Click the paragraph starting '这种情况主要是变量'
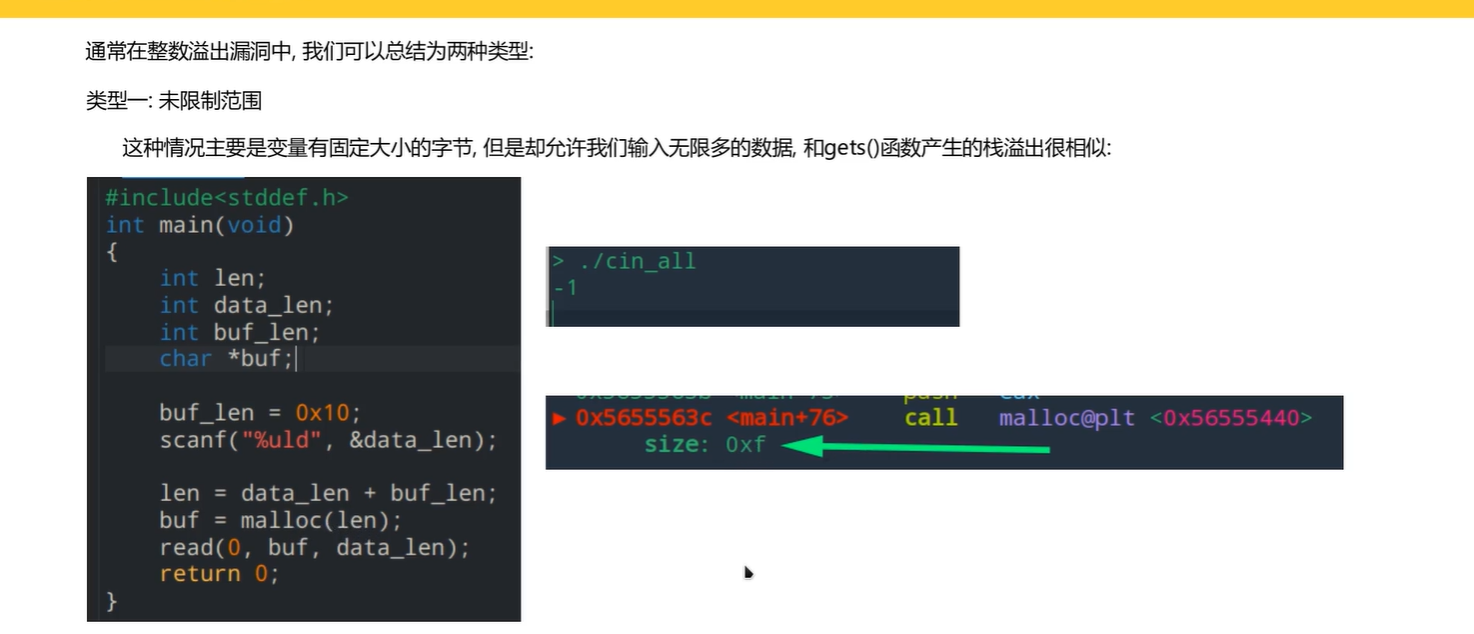This screenshot has width=1474, height=634. coord(617,149)
